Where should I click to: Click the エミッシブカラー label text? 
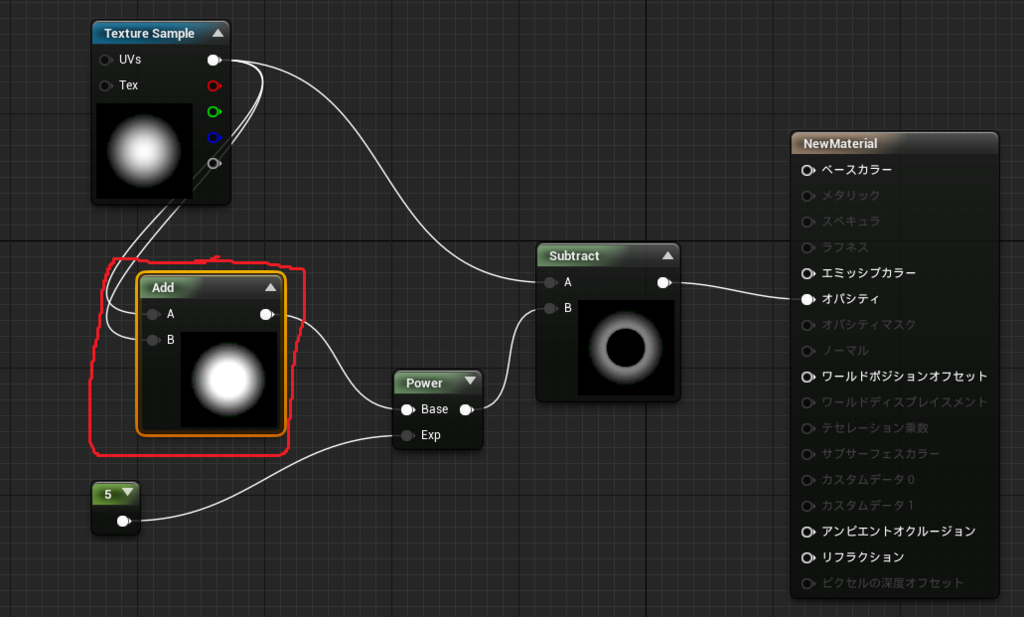tap(869, 273)
